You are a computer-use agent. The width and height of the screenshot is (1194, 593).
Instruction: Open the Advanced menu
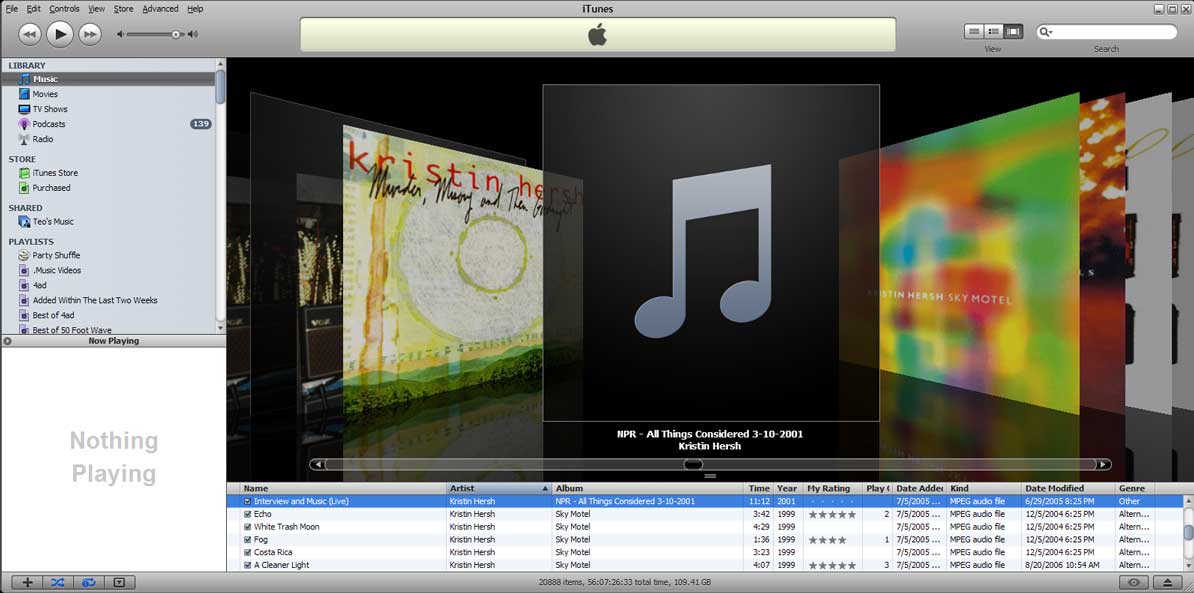pos(160,9)
